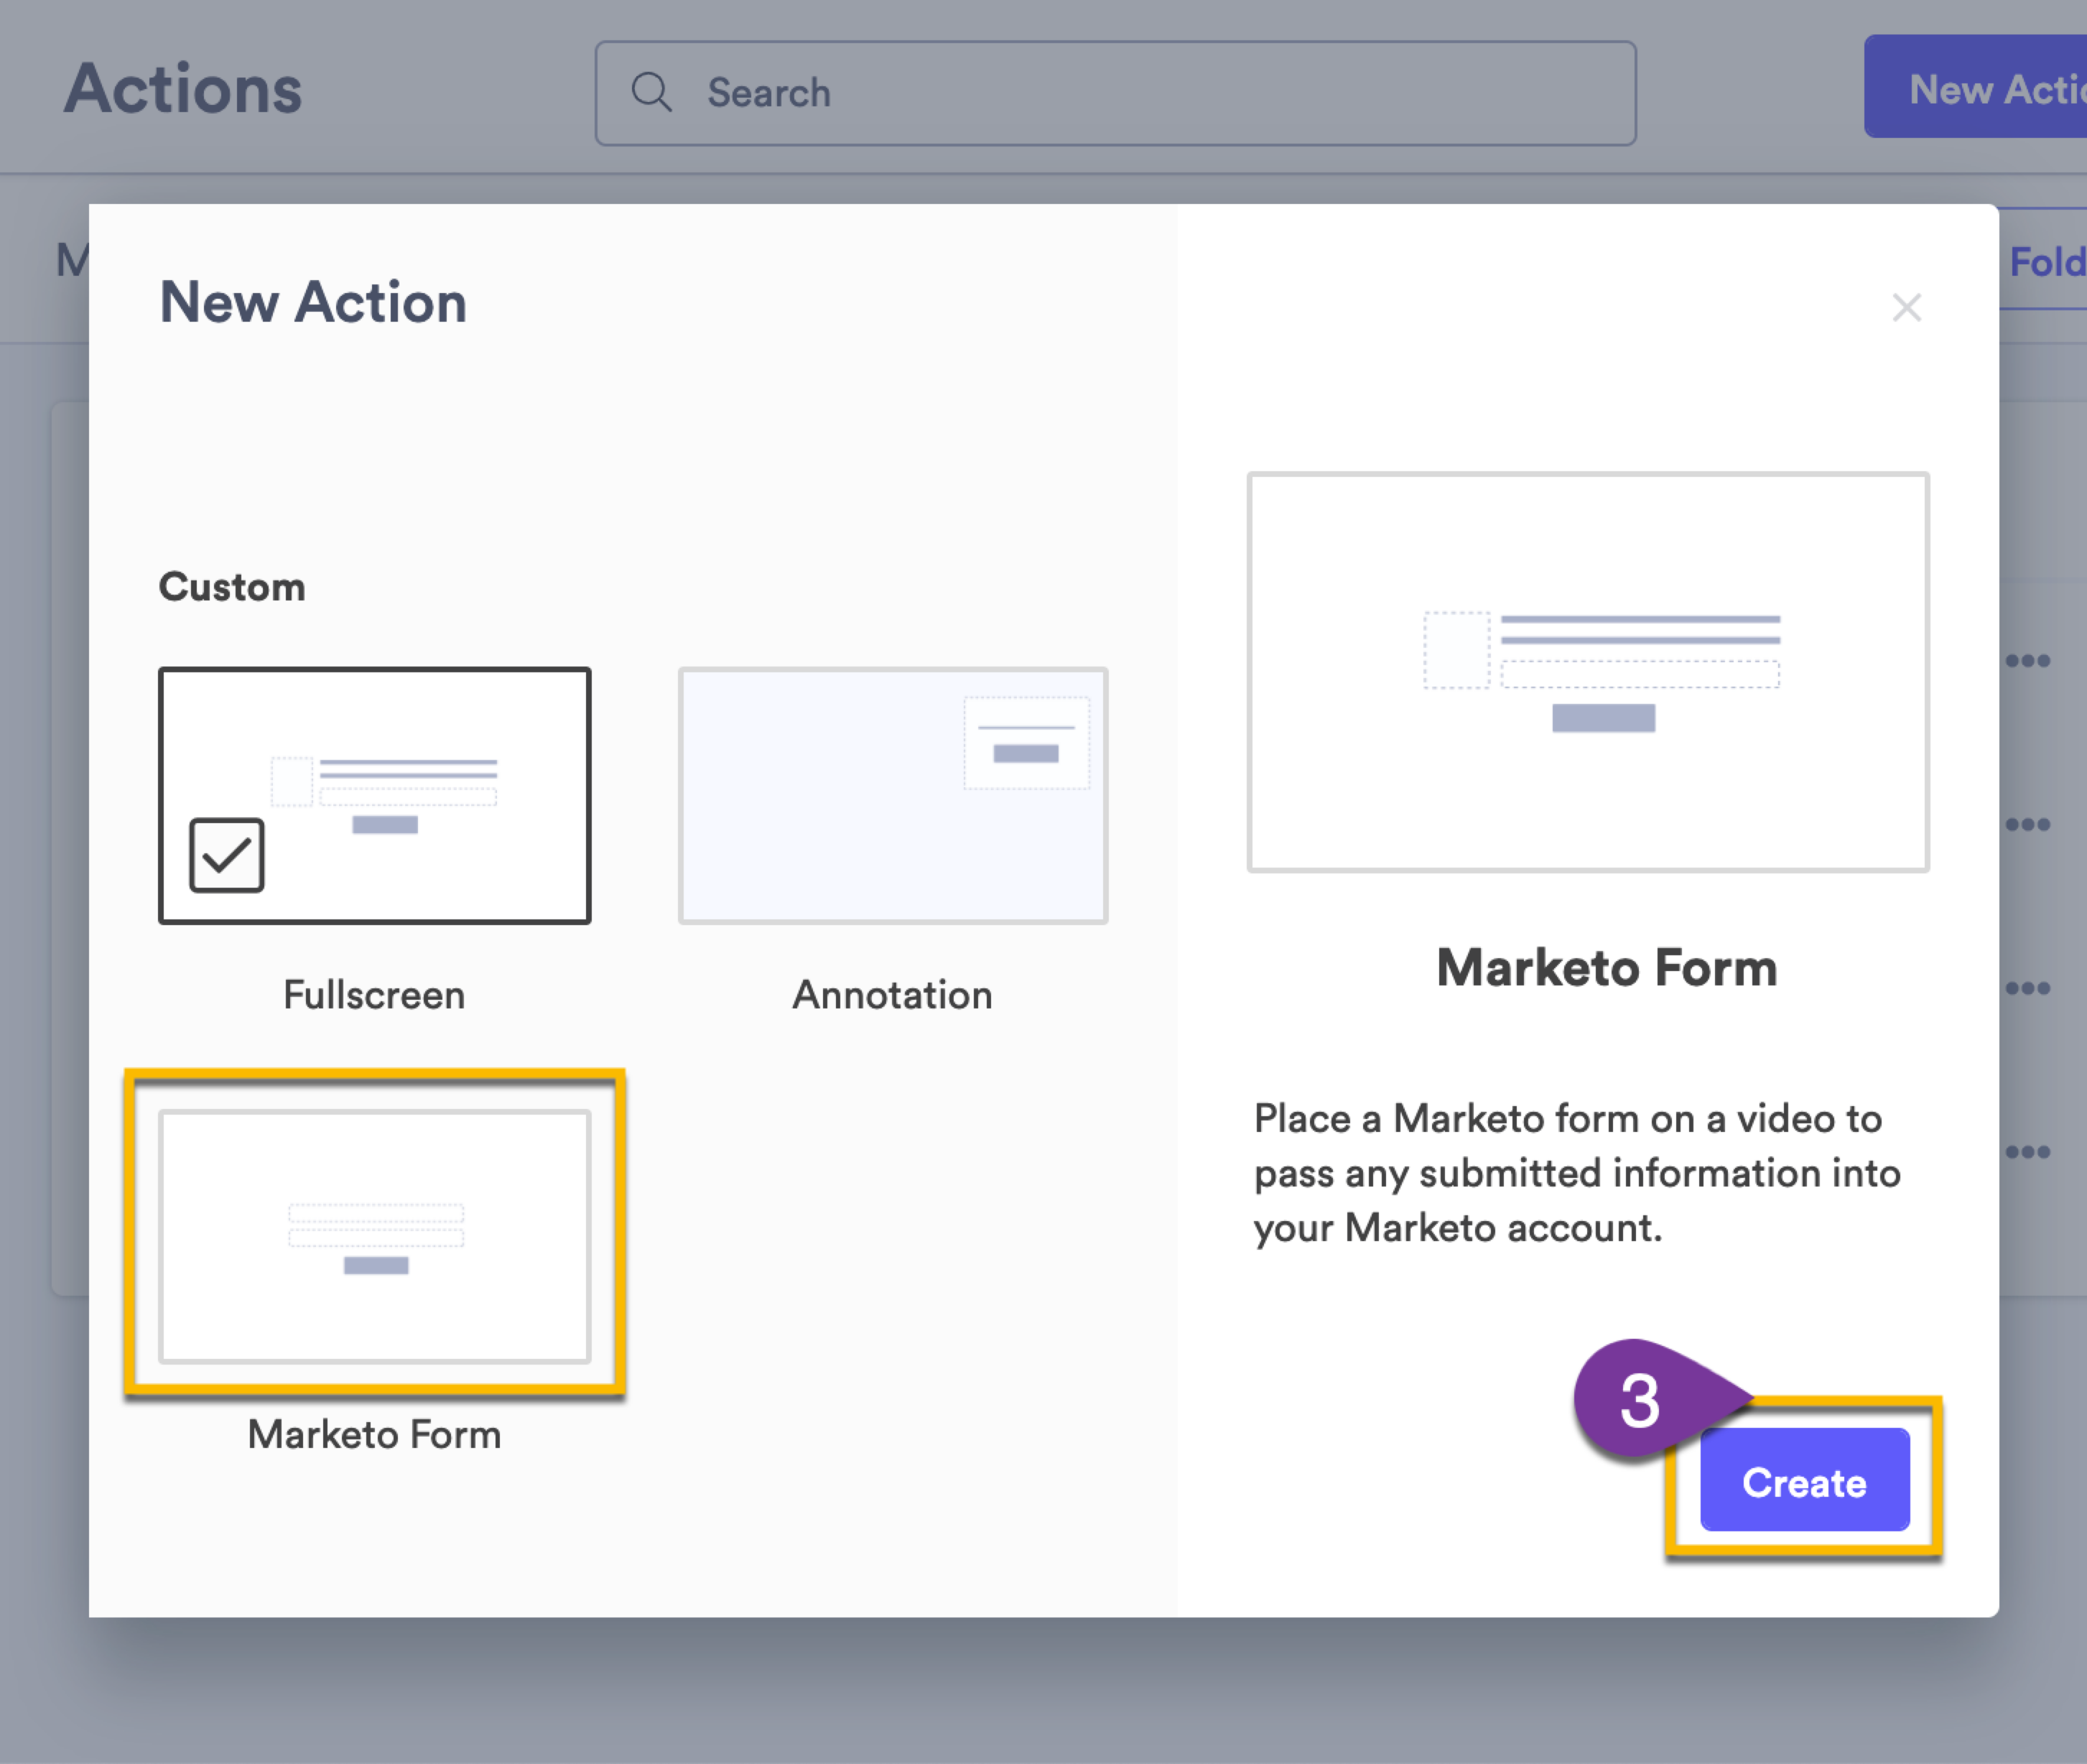Screen dimensions: 2087x1764
Task: Open the third action's ellipsis menu
Action: 2028,988
